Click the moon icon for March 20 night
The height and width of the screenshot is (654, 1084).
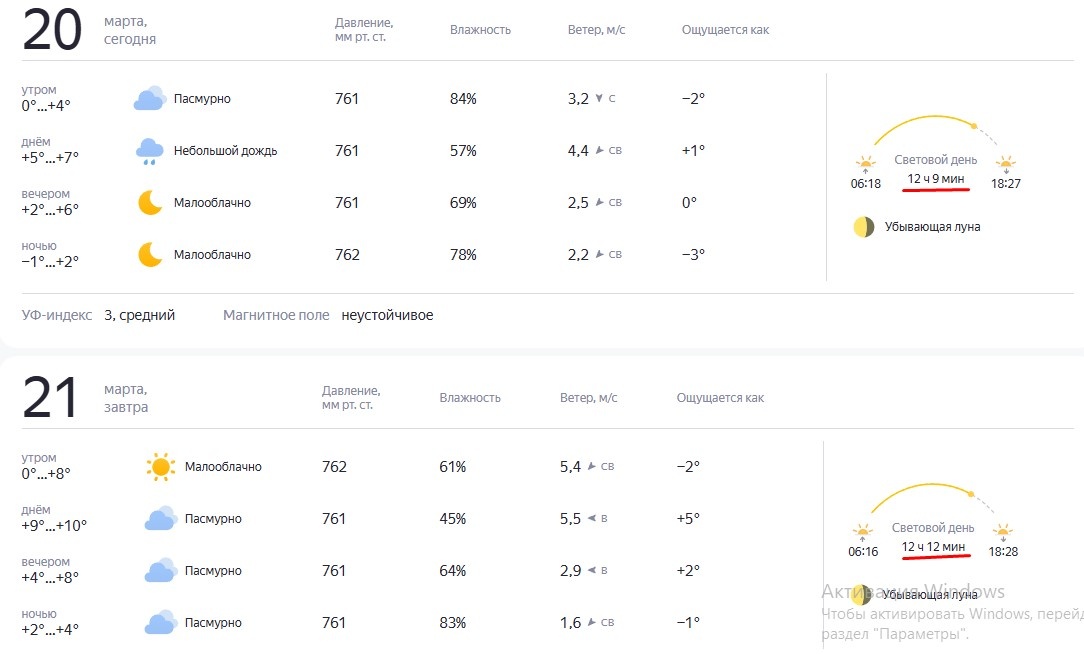(x=150, y=255)
